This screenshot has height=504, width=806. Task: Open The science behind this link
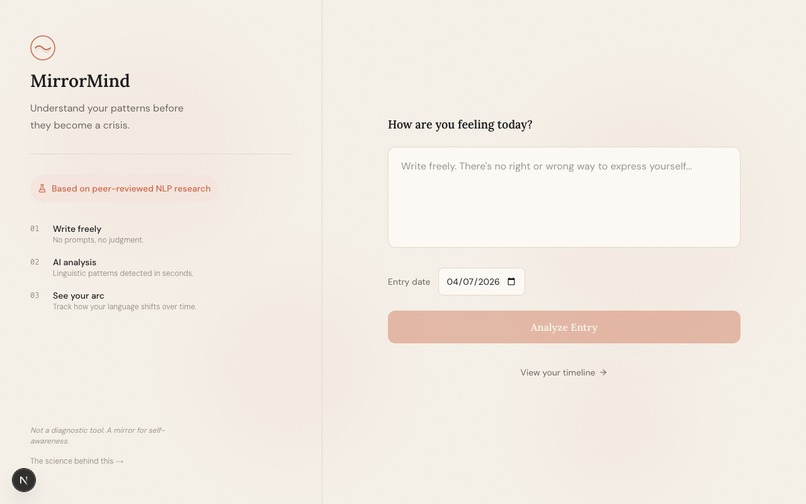(x=72, y=461)
